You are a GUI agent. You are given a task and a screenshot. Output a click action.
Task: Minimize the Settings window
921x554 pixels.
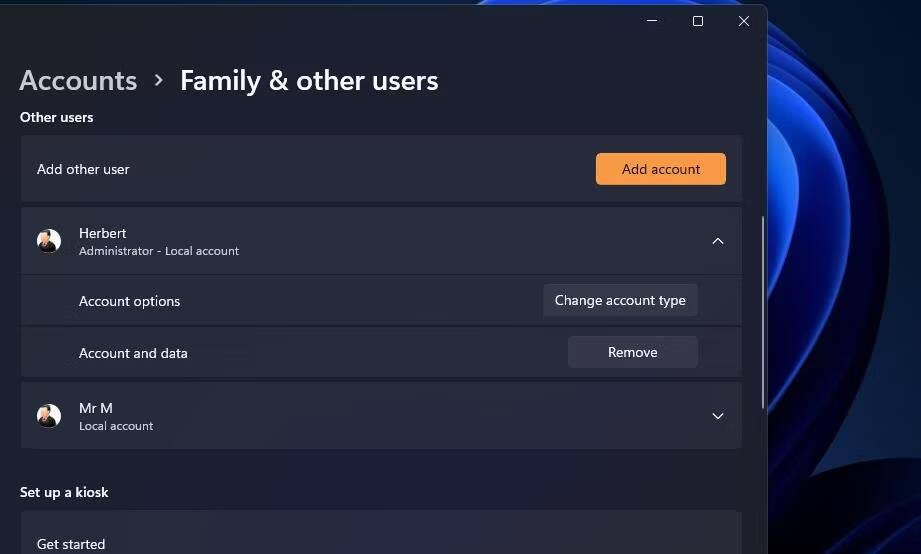[652, 21]
